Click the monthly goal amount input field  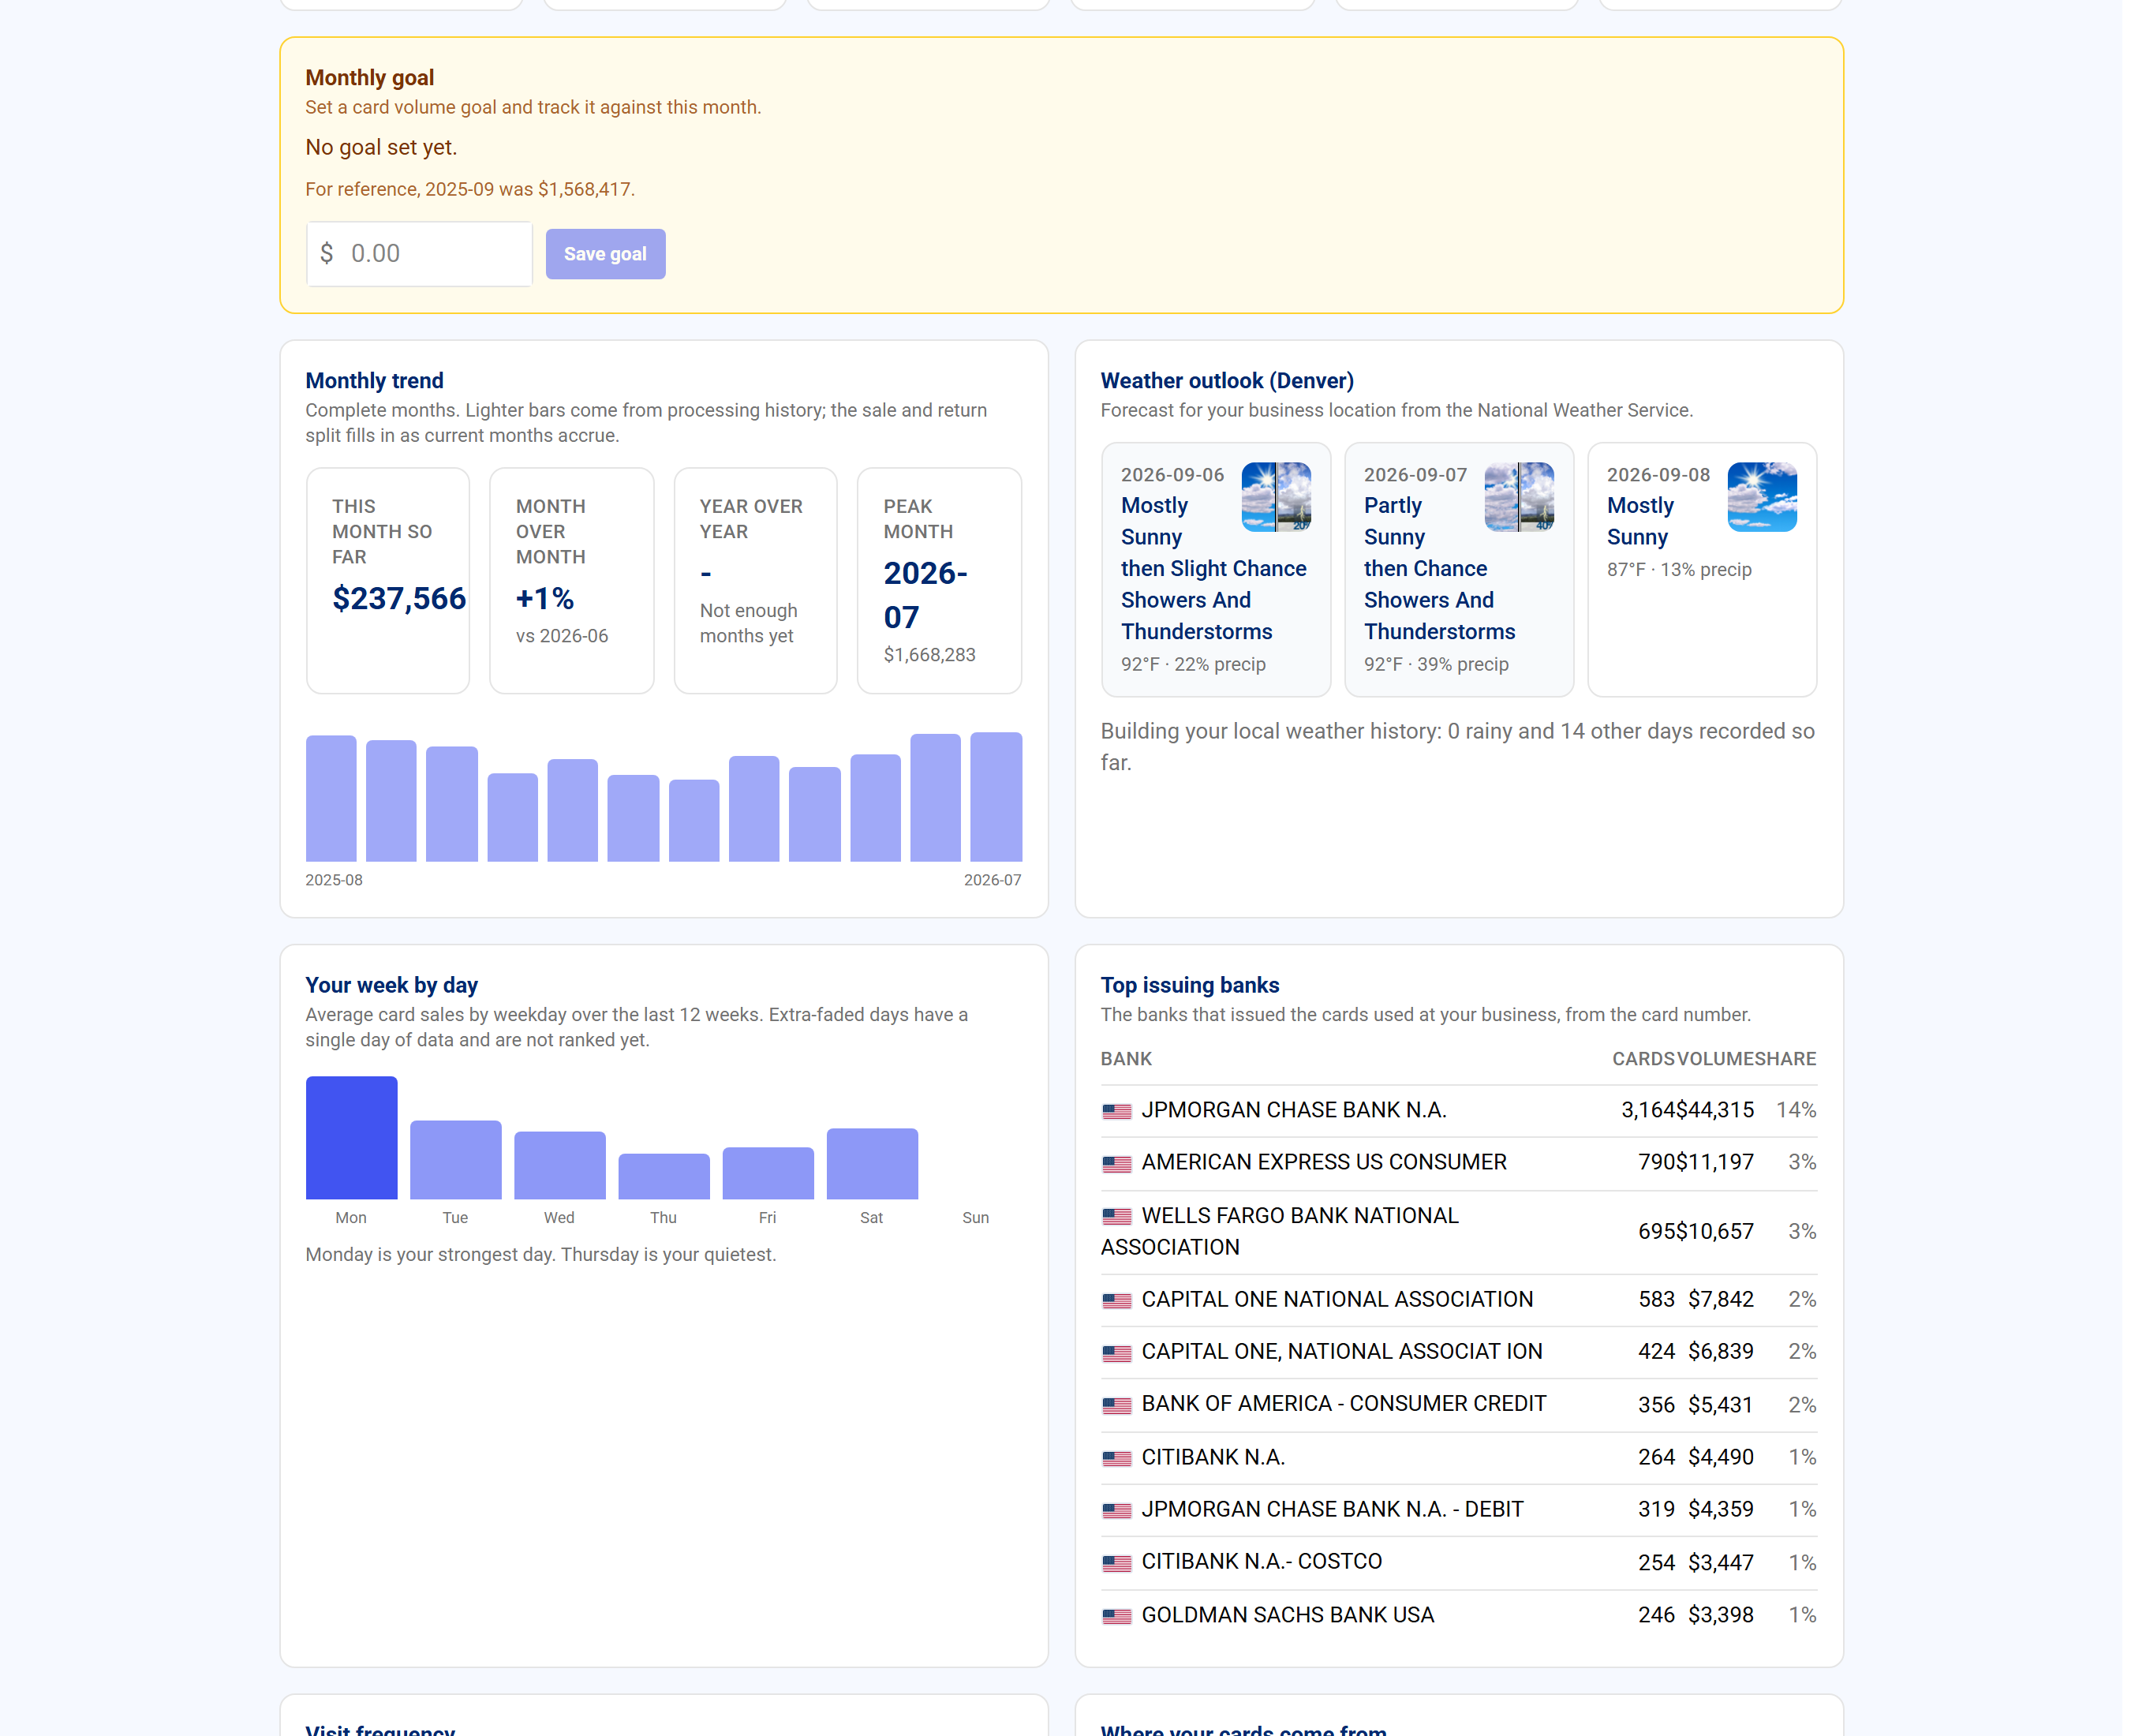coord(419,254)
